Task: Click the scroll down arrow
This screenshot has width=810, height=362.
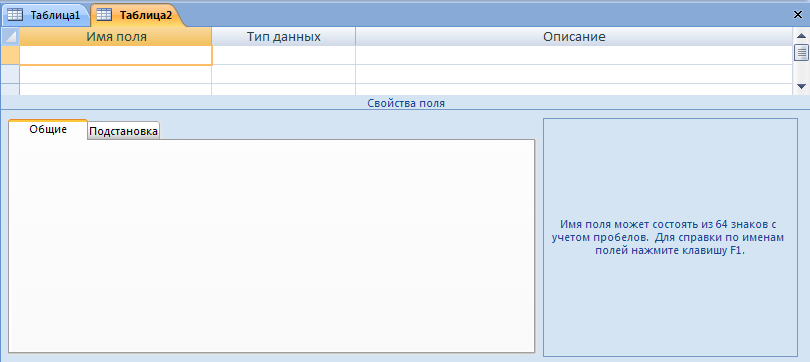Action: point(801,86)
